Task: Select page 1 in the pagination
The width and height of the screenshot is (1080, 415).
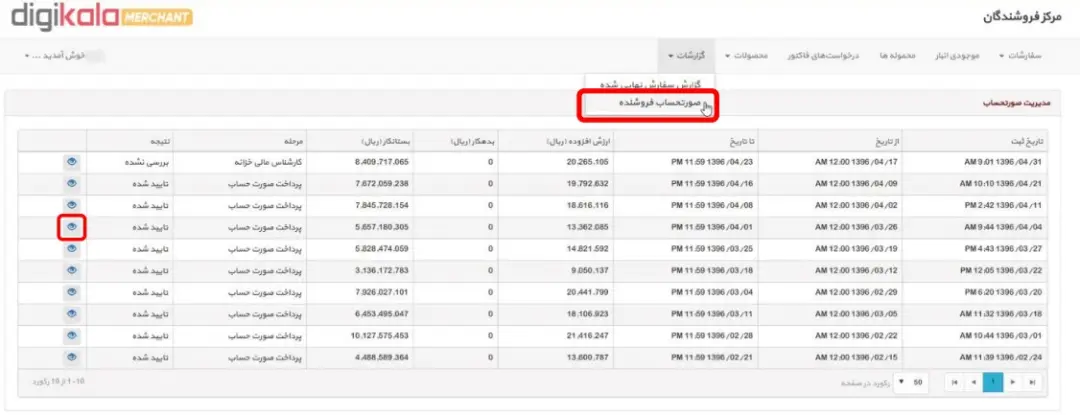Action: coord(993,381)
